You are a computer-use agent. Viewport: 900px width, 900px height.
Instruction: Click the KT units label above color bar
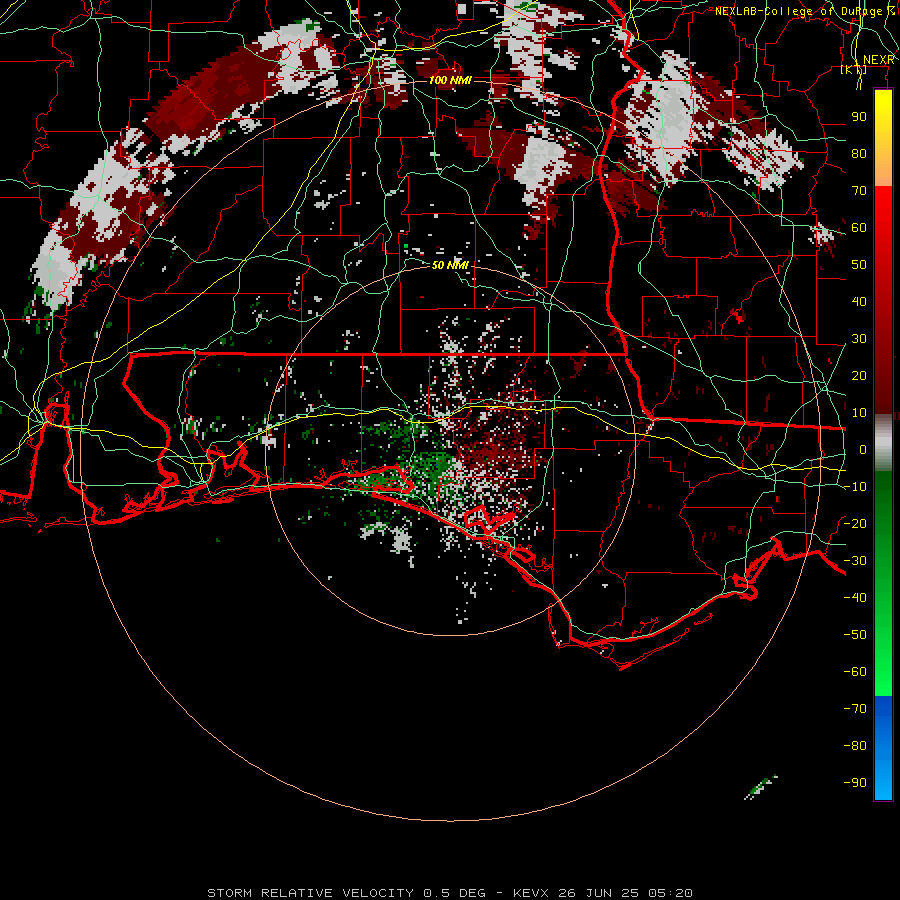(854, 69)
